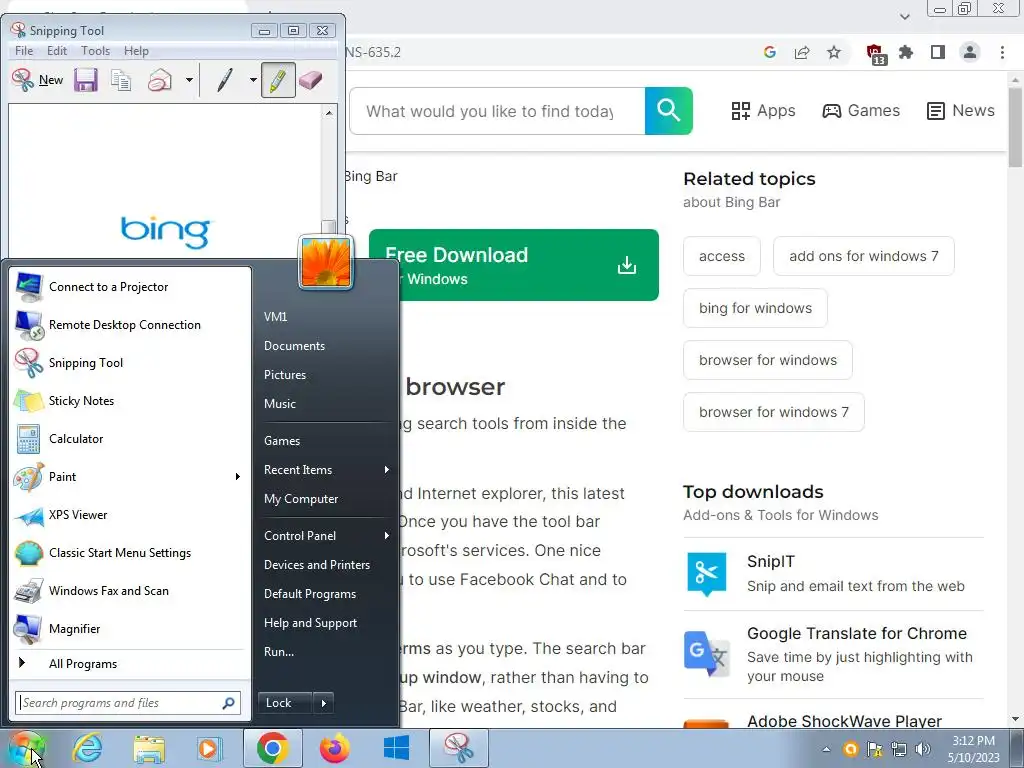Expand Control Panel submenu
Viewport: 1024px width, 768px height.
click(326, 536)
